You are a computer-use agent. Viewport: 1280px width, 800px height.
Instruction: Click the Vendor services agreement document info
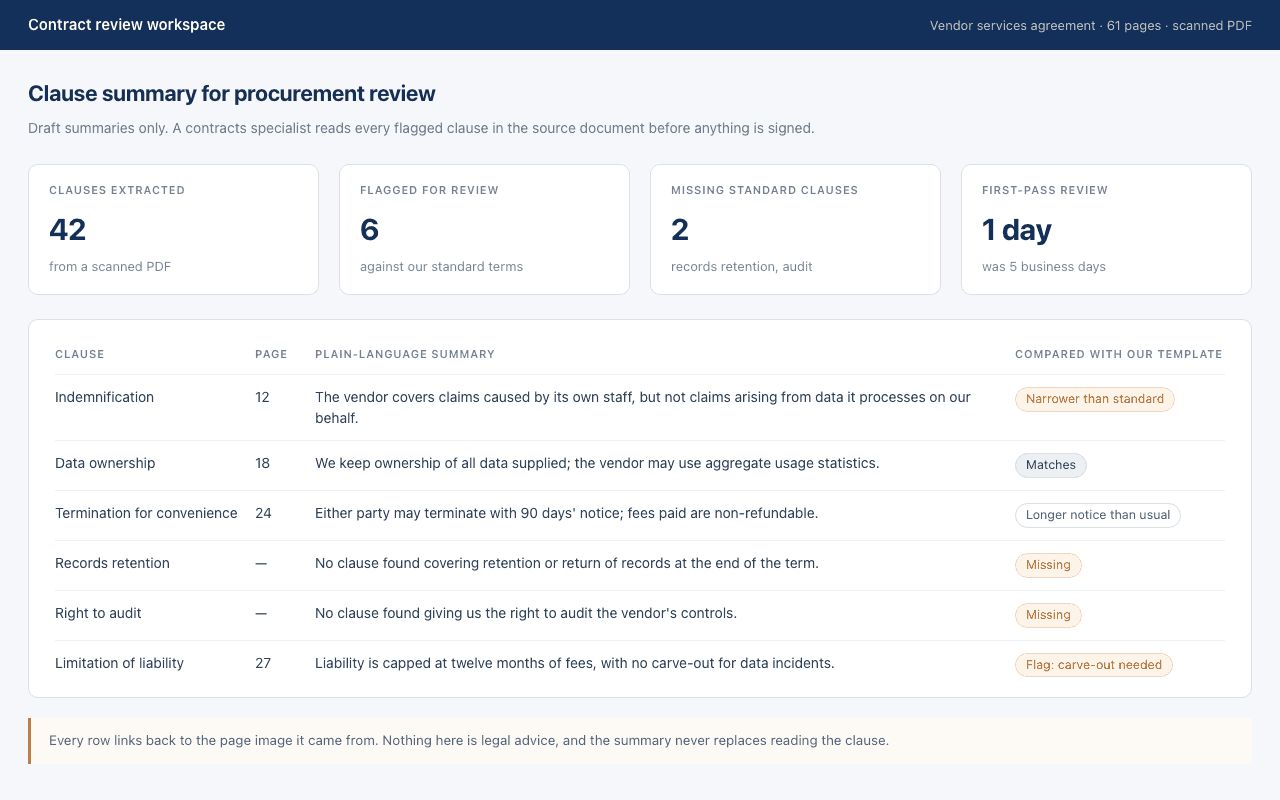pyautogui.click(x=1091, y=26)
